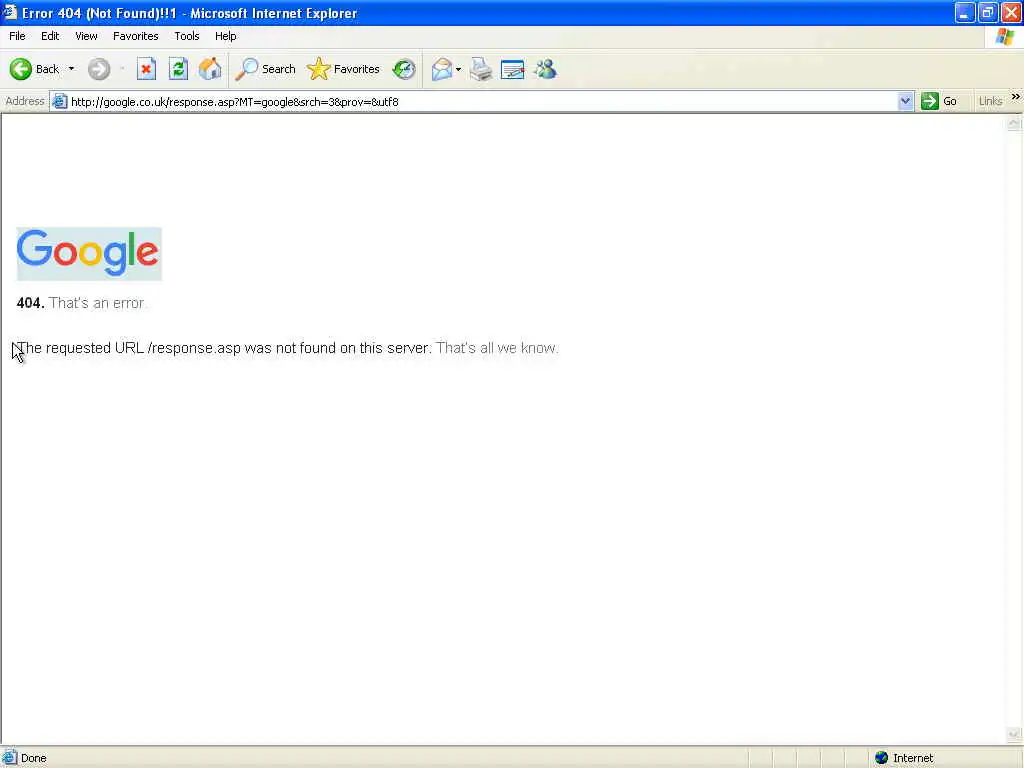The width and height of the screenshot is (1024, 768).
Task: Open the Tools menu
Action: pos(187,36)
